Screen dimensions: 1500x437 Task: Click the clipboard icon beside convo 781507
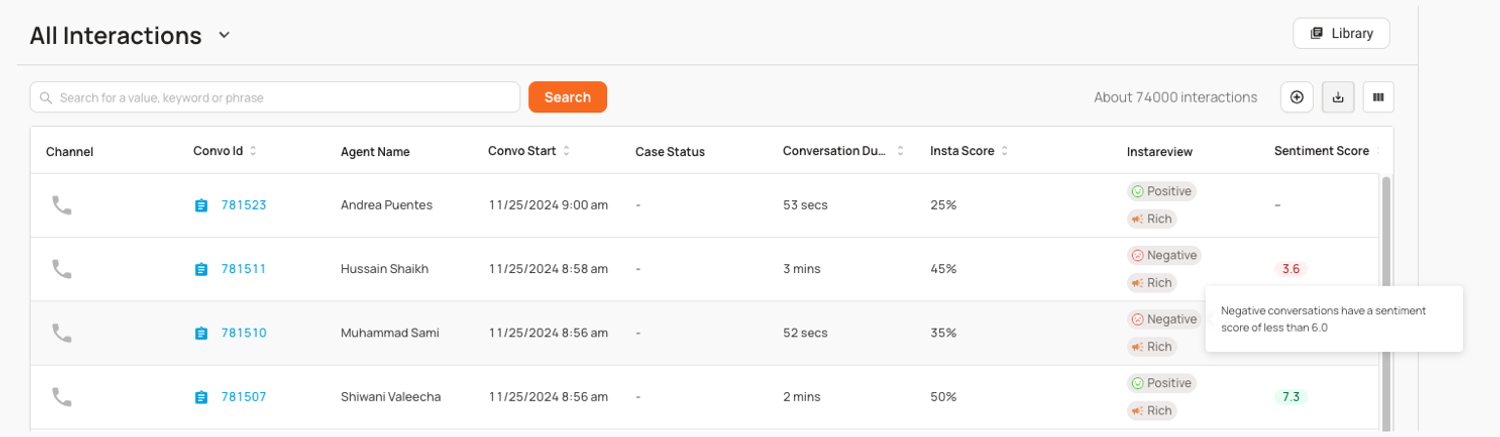click(201, 397)
